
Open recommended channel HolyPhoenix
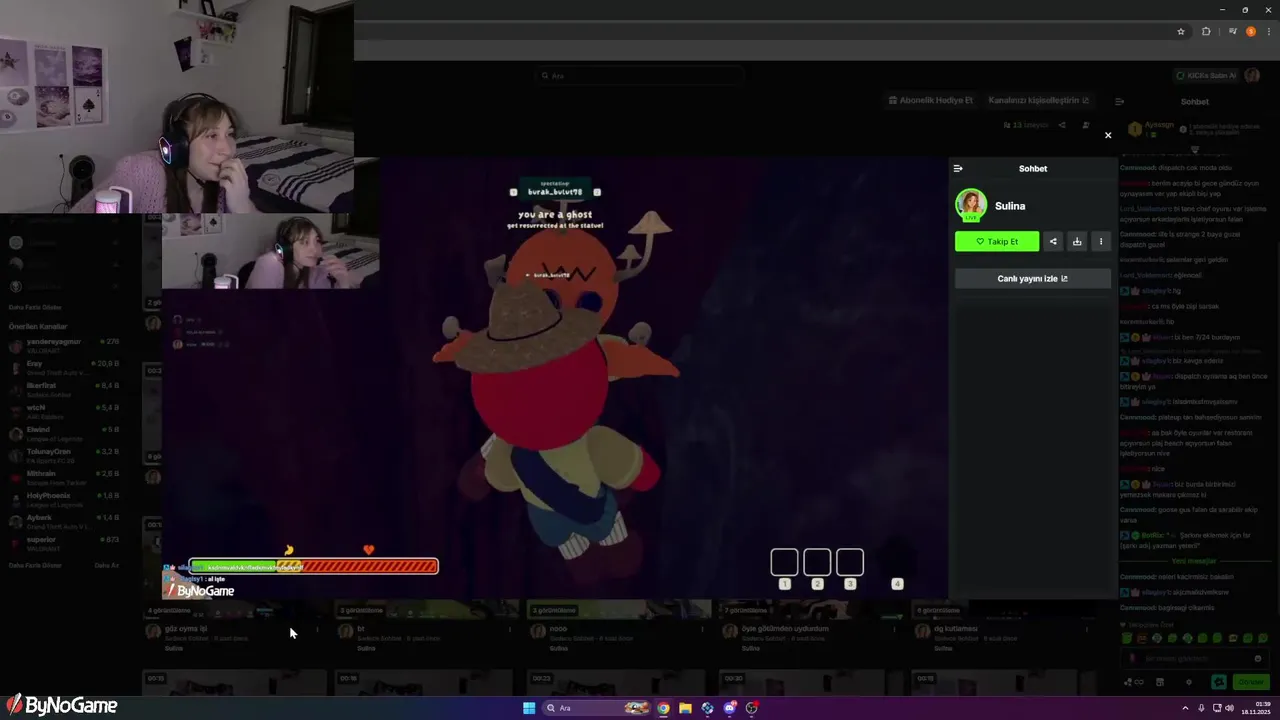[64, 499]
